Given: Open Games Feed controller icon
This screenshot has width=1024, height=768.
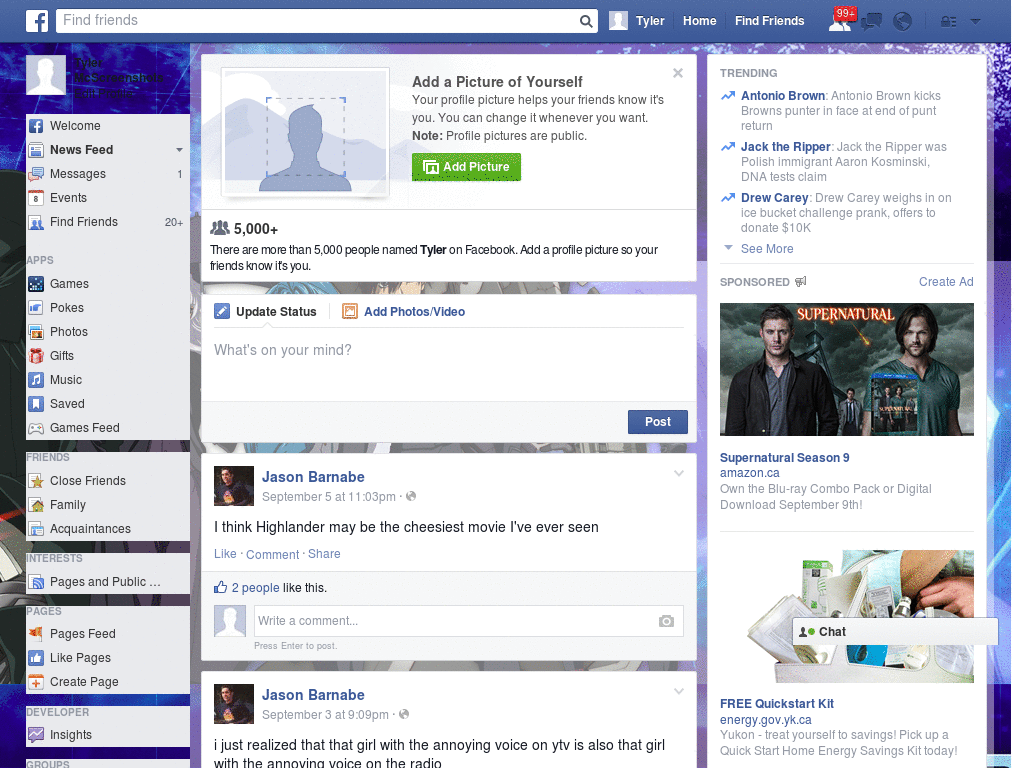Looking at the screenshot, I should point(36,428).
